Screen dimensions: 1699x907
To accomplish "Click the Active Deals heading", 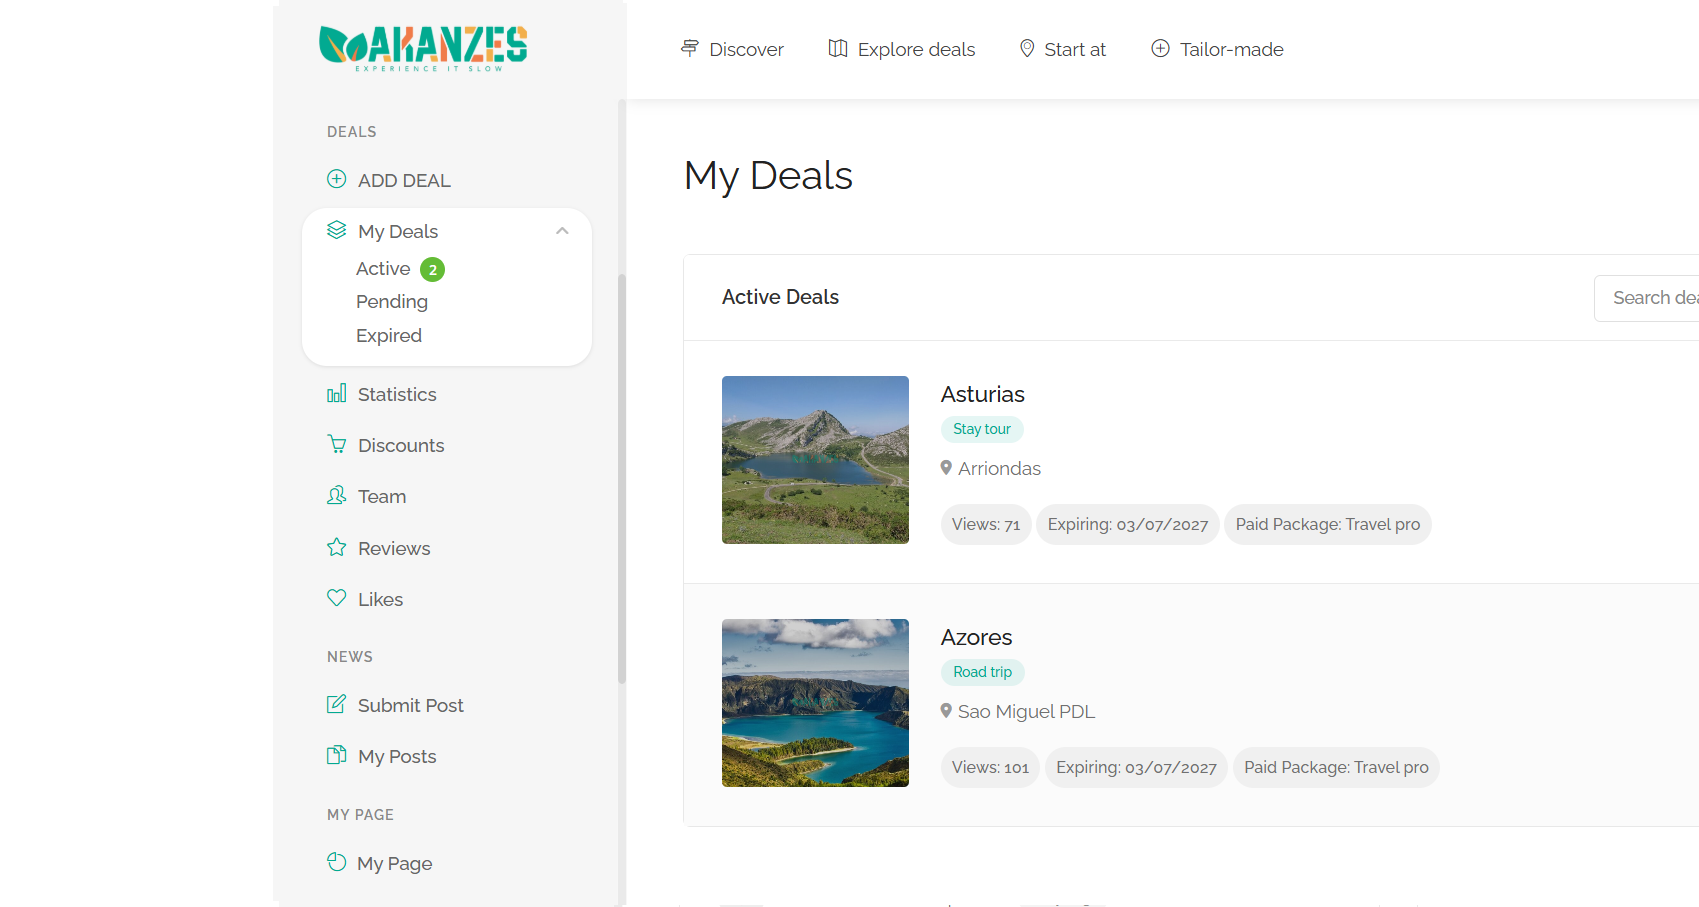I will (x=780, y=297).
